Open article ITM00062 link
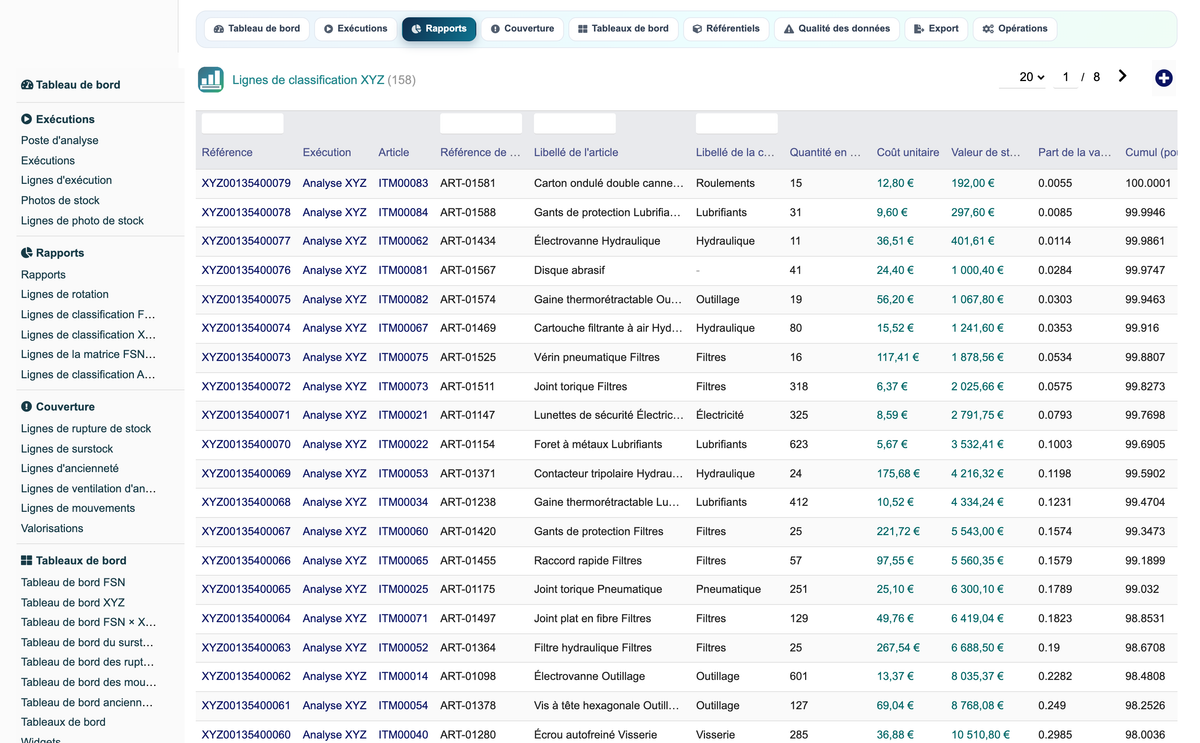 403,241
